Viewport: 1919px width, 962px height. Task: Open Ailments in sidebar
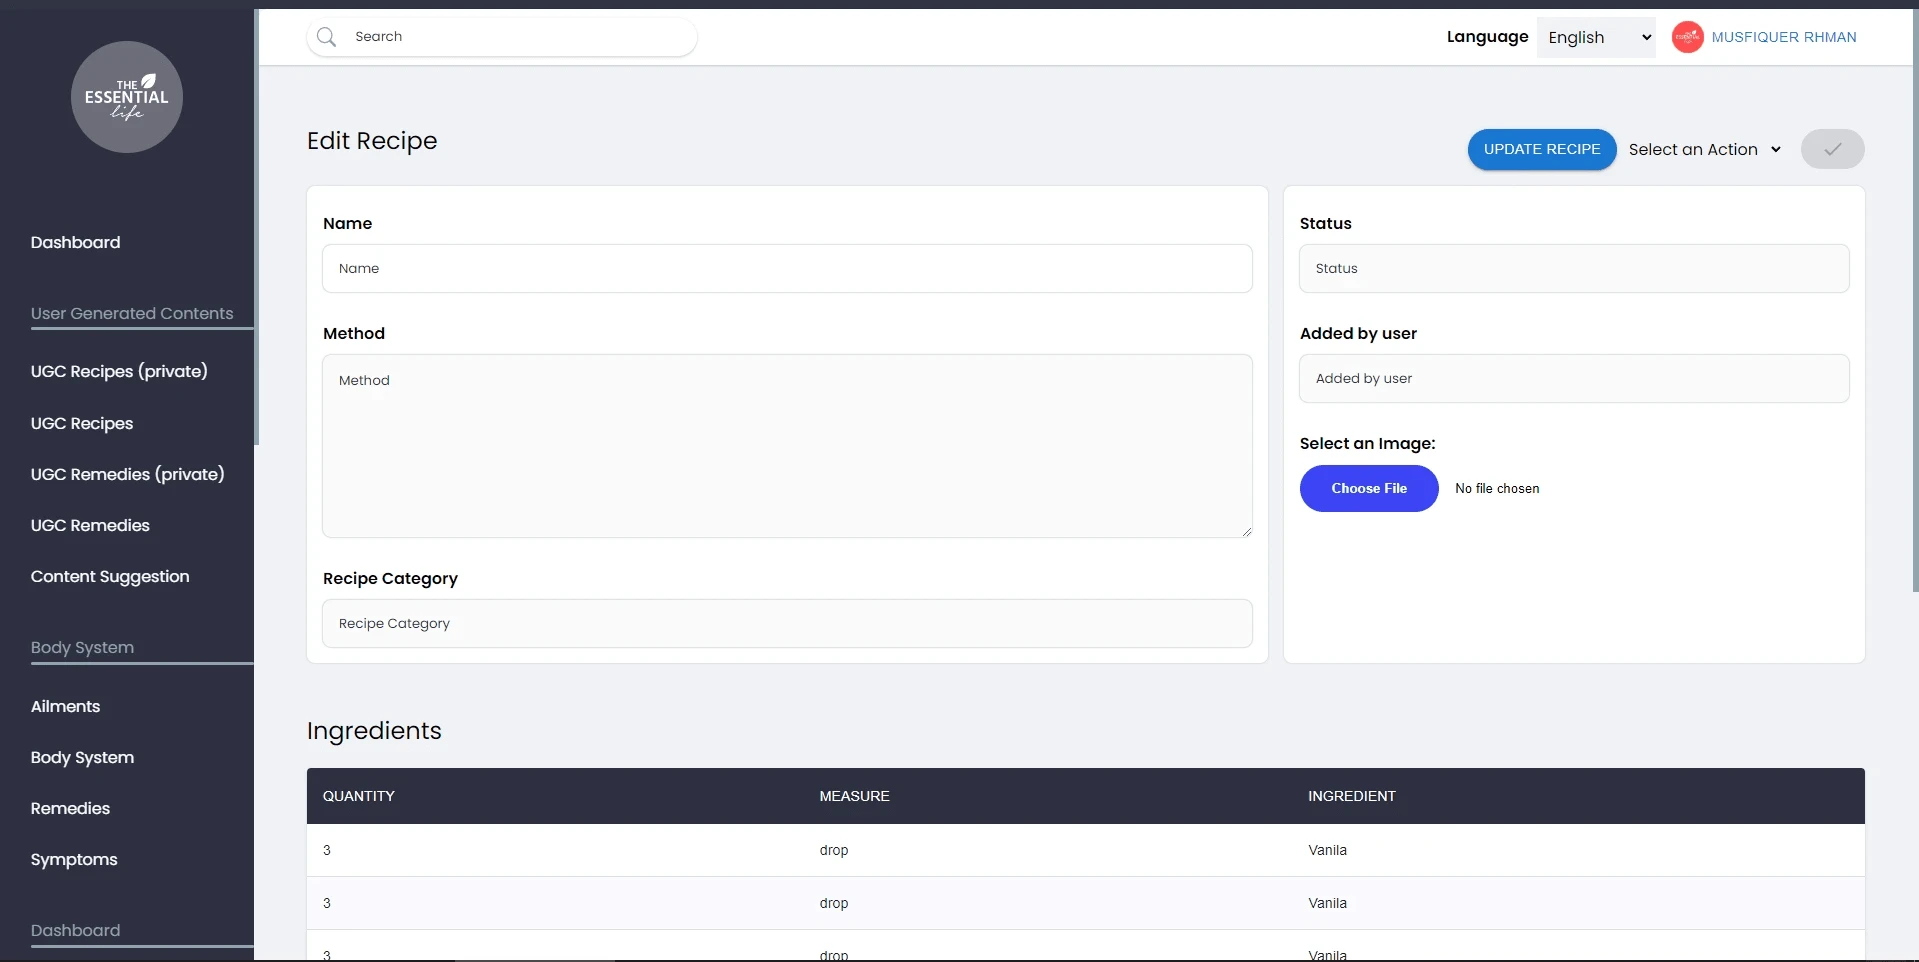click(x=65, y=706)
